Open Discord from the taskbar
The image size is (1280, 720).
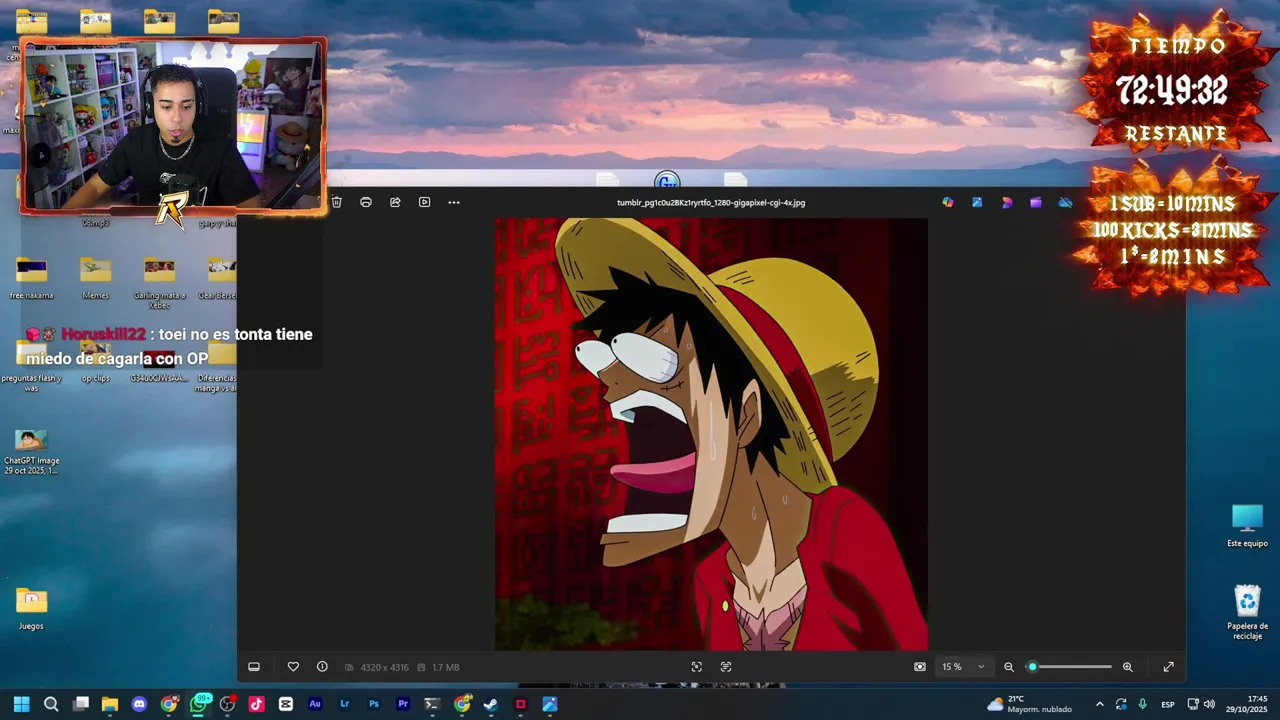pyautogui.click(x=139, y=704)
